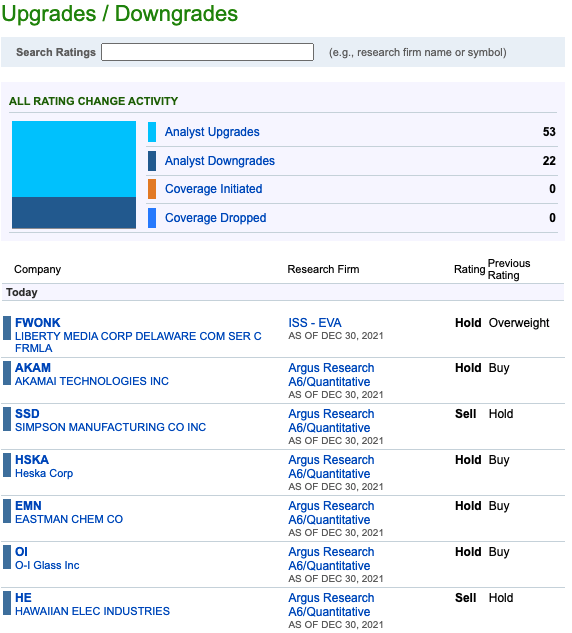The width and height of the screenshot is (572, 633).
Task: Open the Coverage Dropped link
Action: (216, 218)
